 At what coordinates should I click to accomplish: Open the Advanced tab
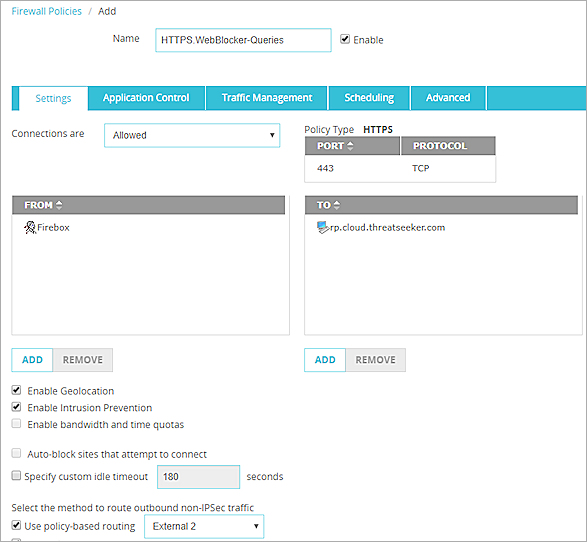click(x=448, y=98)
